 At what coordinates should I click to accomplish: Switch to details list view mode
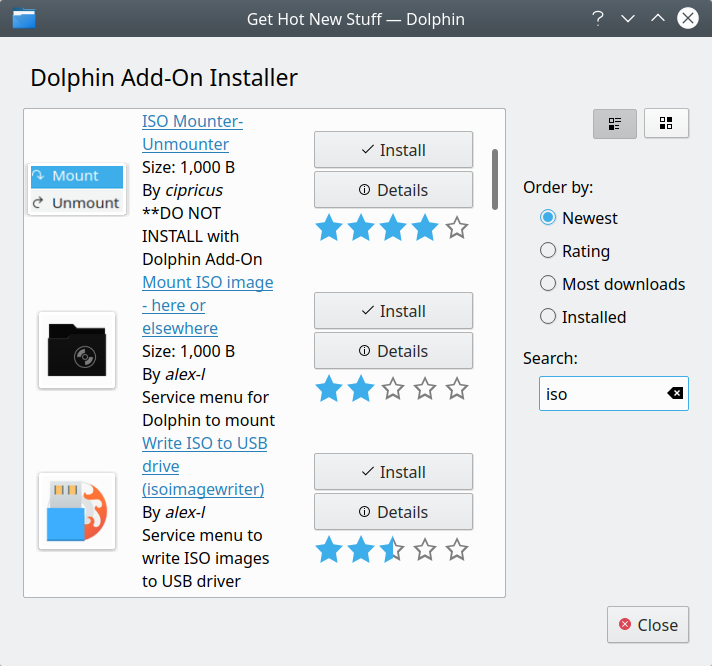coord(615,124)
